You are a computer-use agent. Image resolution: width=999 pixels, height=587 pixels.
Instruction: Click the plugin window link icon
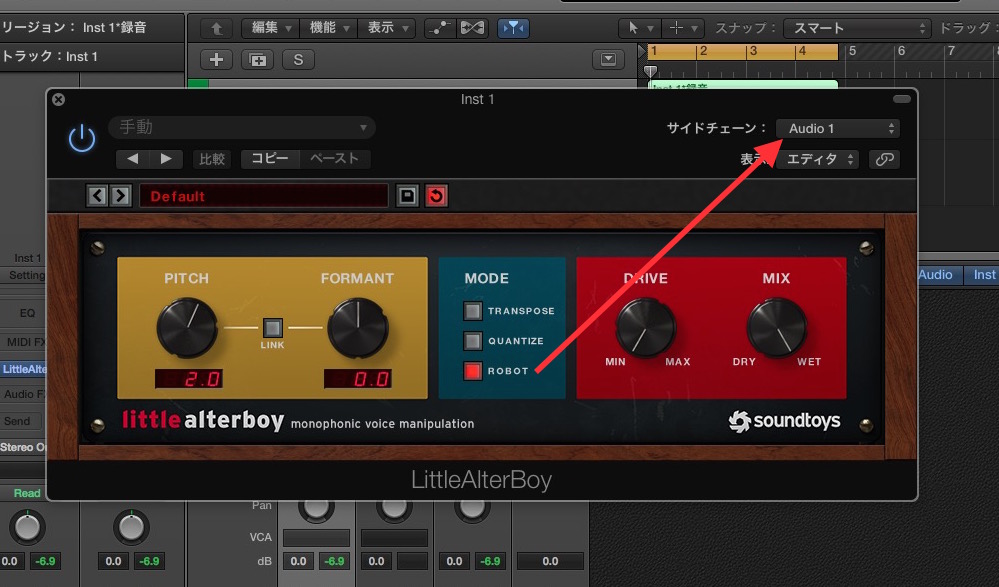point(884,159)
